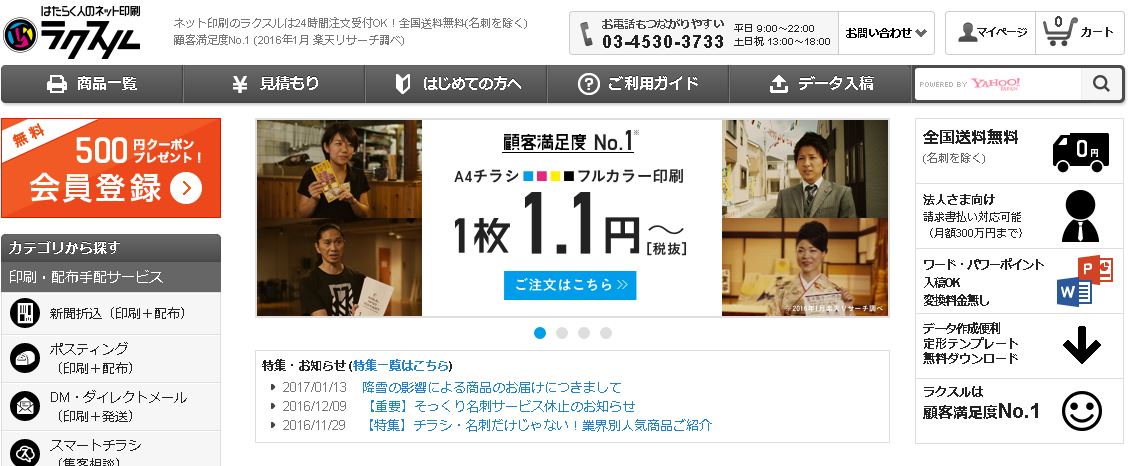
Task: Click the search magnifier icon
Action: click(1101, 84)
